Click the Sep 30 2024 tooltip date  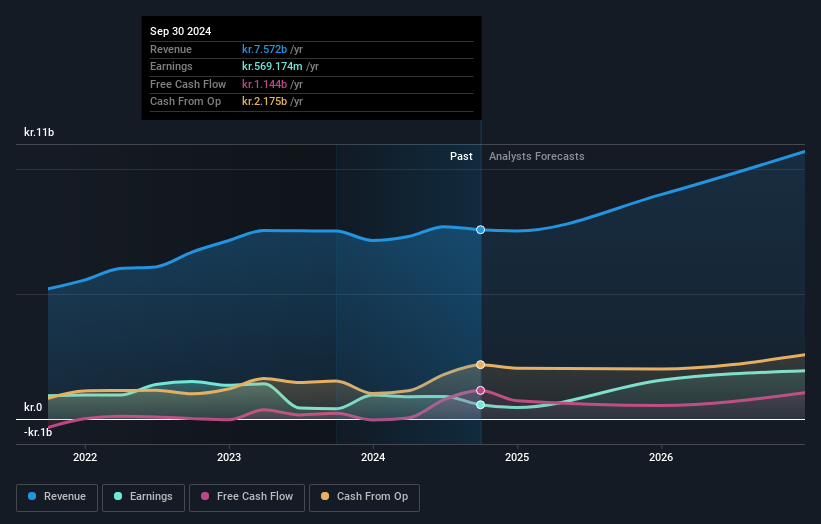tap(181, 31)
